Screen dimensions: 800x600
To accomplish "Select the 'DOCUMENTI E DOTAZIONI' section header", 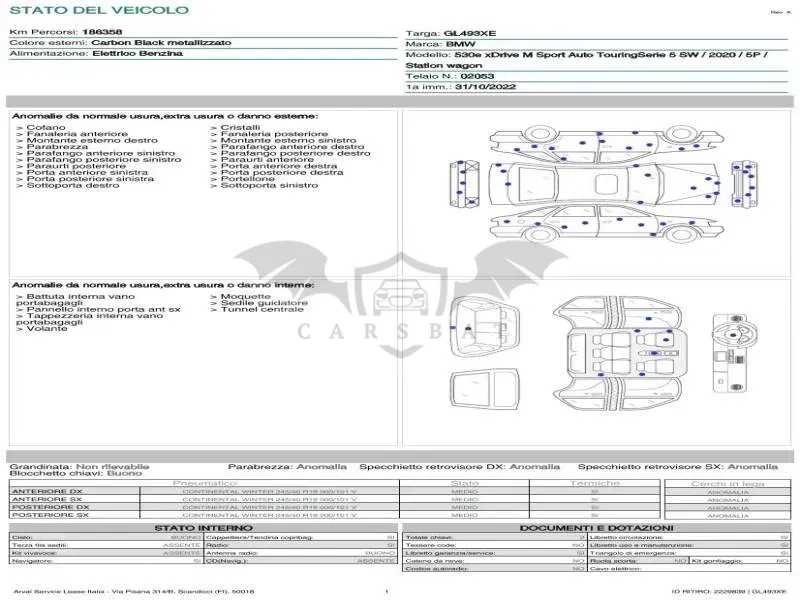I will pos(597,528).
